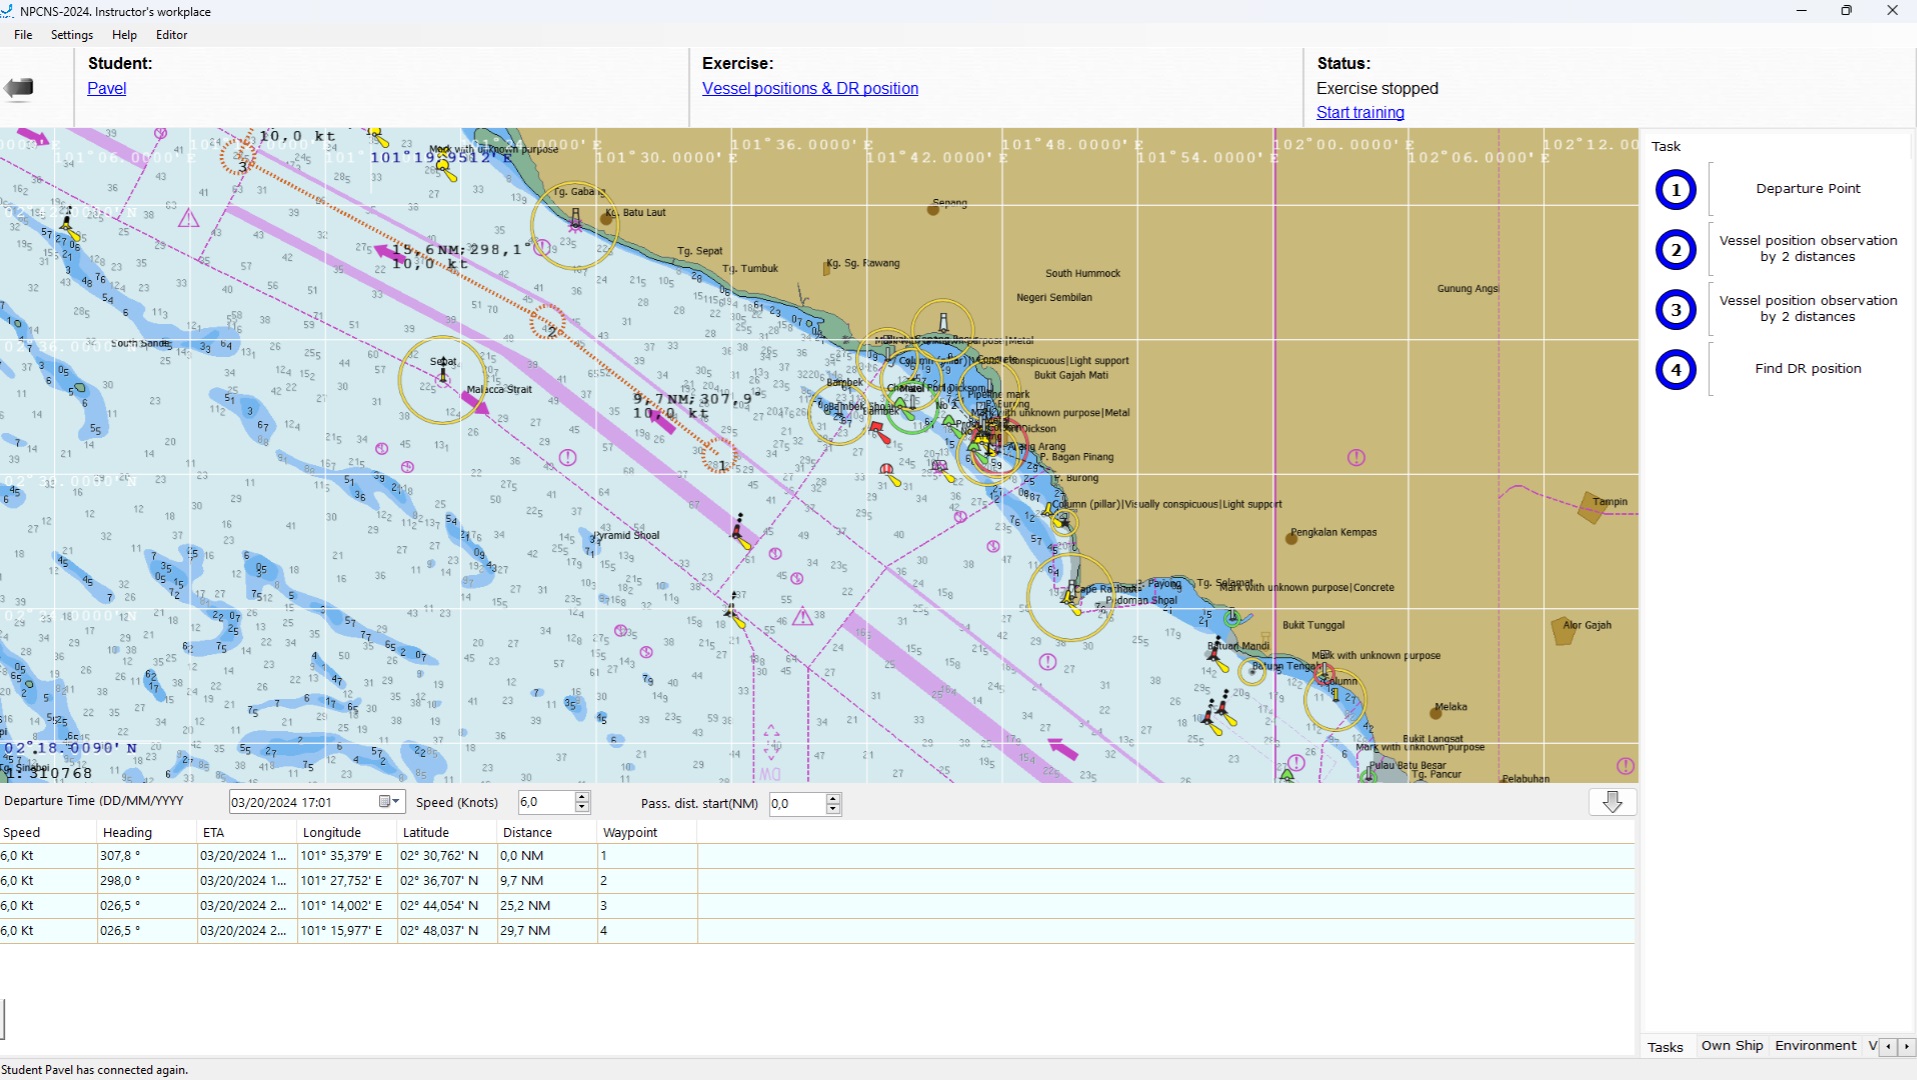Image resolution: width=1917 pixels, height=1080 pixels.
Task: Click the red vessel marker on chart
Action: [880, 432]
